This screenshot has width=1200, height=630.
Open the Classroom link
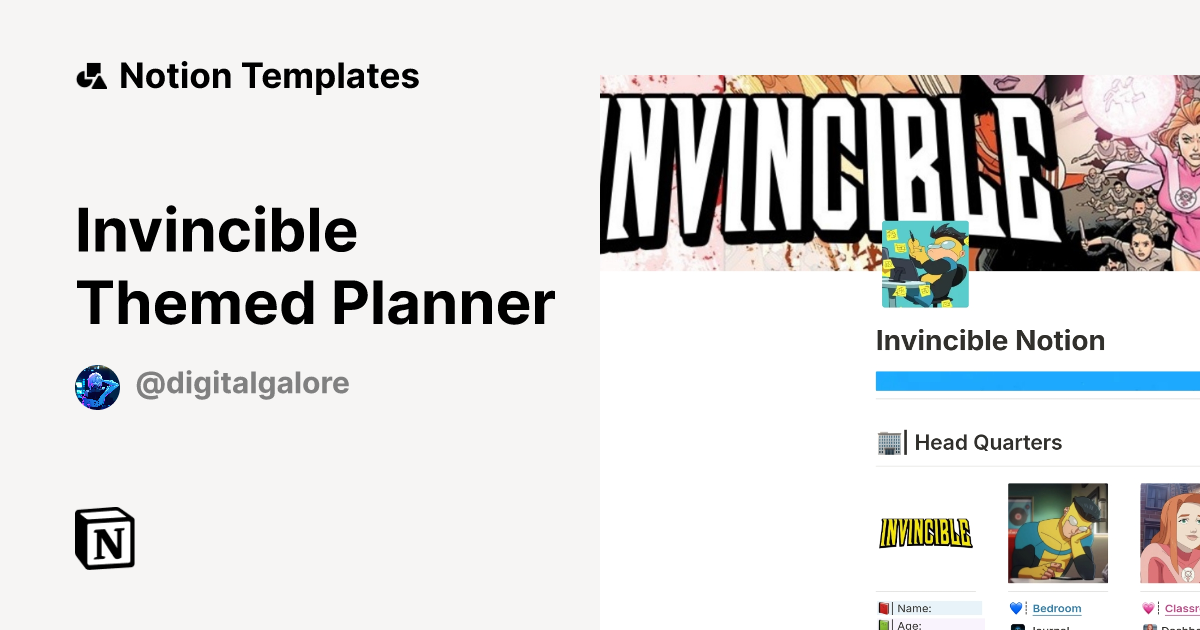(1185, 608)
